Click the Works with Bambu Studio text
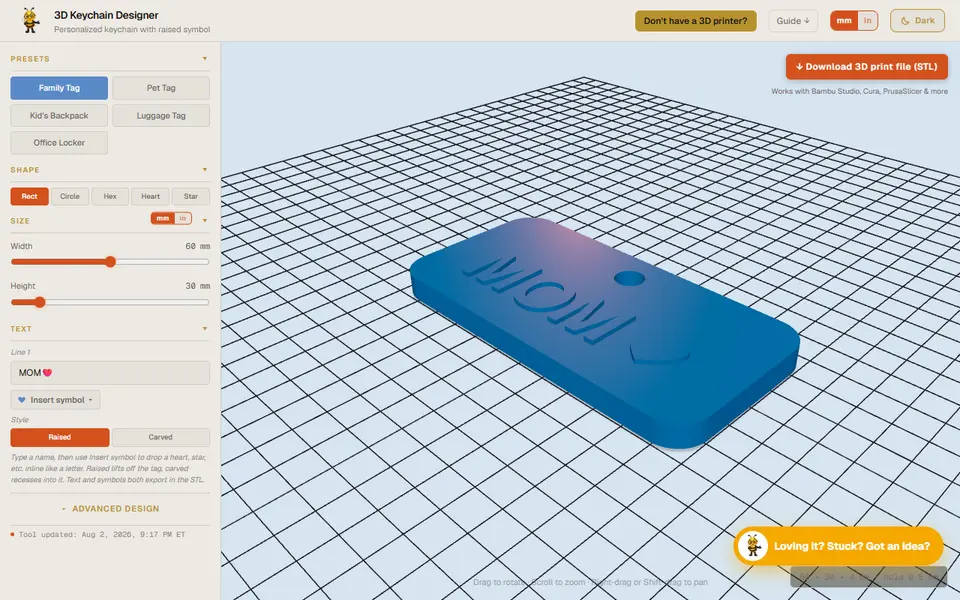Image resolution: width=960 pixels, height=600 pixels. tap(859, 91)
